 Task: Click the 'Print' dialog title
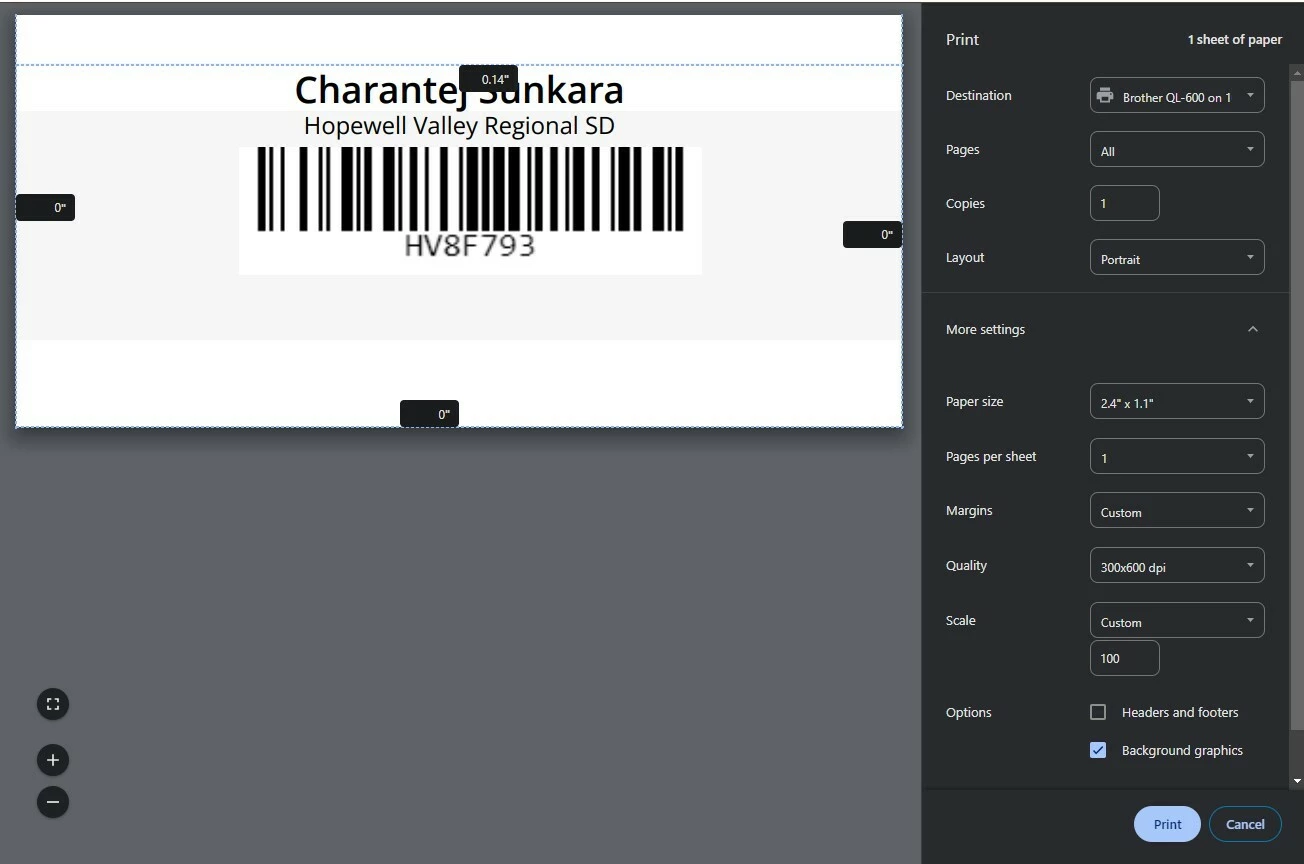(x=962, y=40)
